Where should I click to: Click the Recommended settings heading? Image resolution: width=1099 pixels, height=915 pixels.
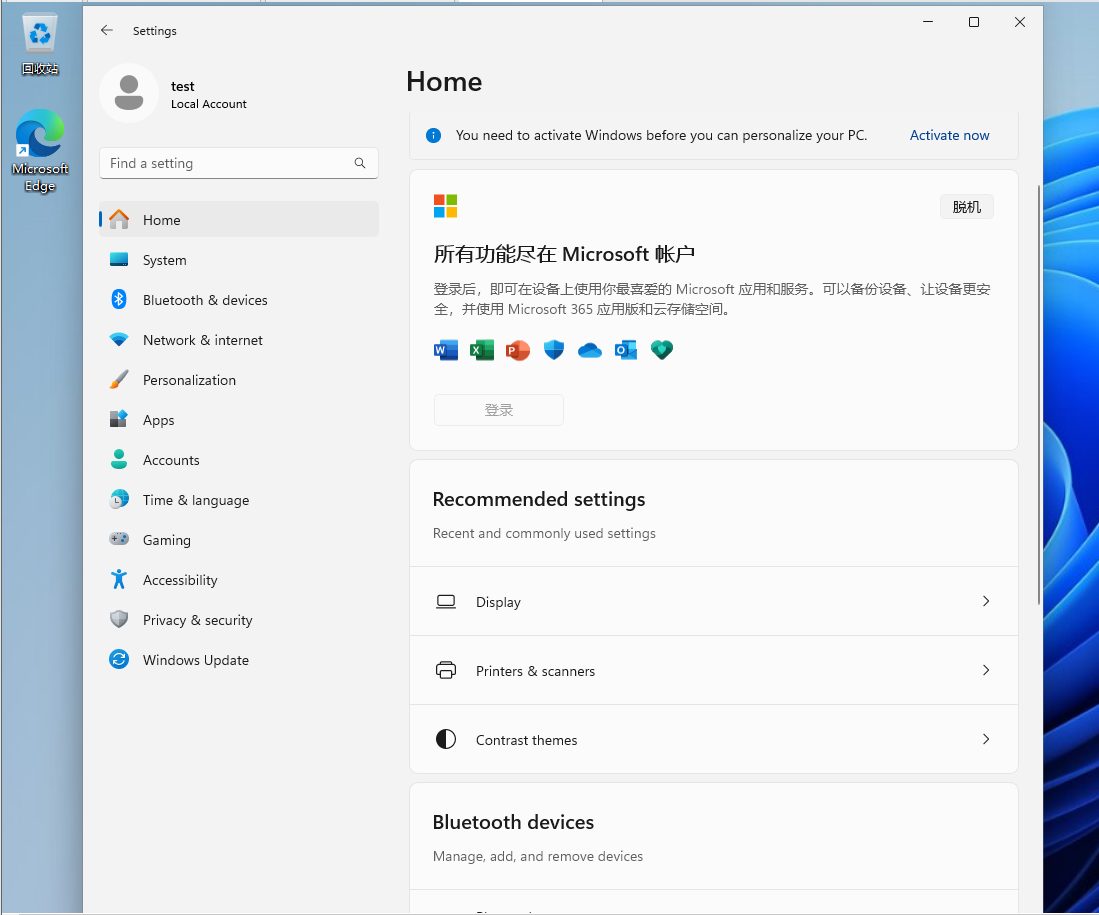click(539, 499)
